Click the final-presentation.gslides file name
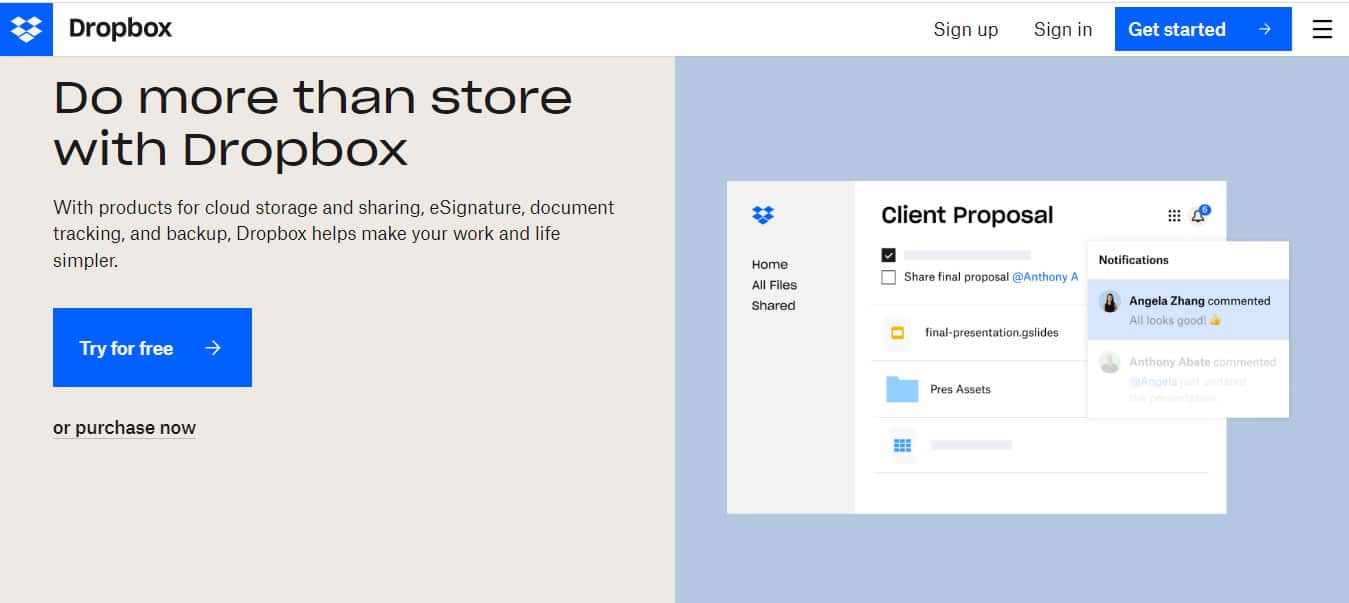The height and width of the screenshot is (603, 1349). click(x=992, y=333)
